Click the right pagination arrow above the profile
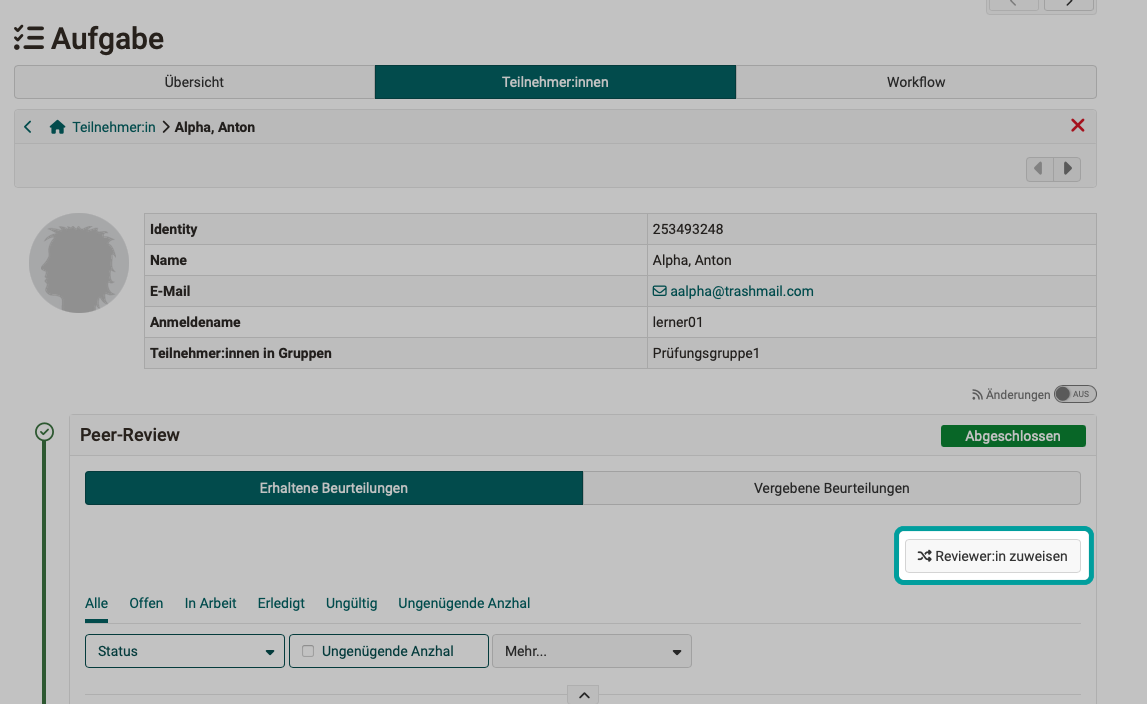 tap(1067, 168)
